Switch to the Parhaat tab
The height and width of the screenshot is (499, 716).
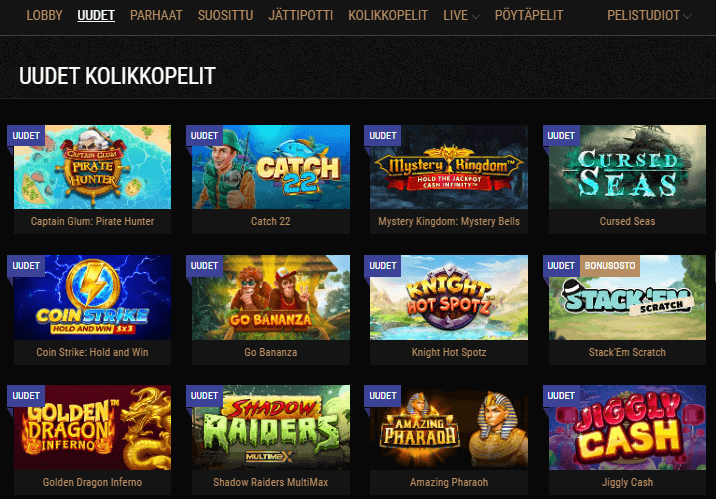(156, 16)
